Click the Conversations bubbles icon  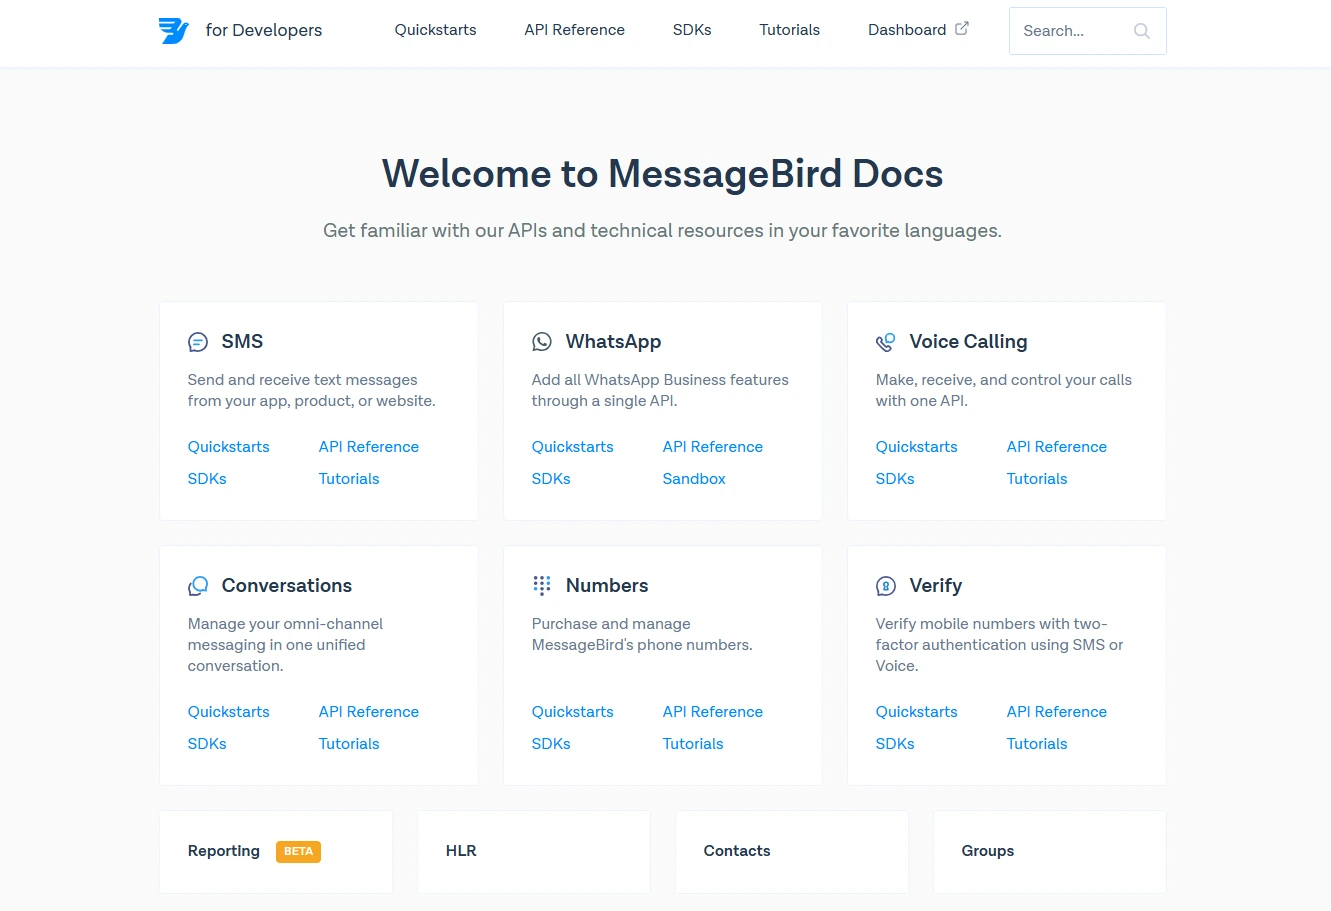tap(198, 586)
